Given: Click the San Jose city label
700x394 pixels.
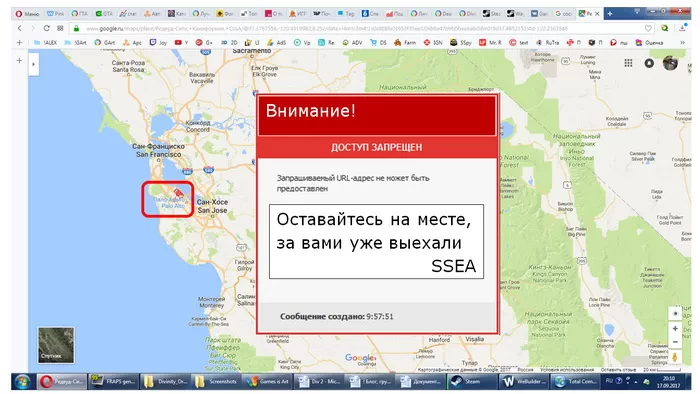Looking at the screenshot, I should [212, 206].
